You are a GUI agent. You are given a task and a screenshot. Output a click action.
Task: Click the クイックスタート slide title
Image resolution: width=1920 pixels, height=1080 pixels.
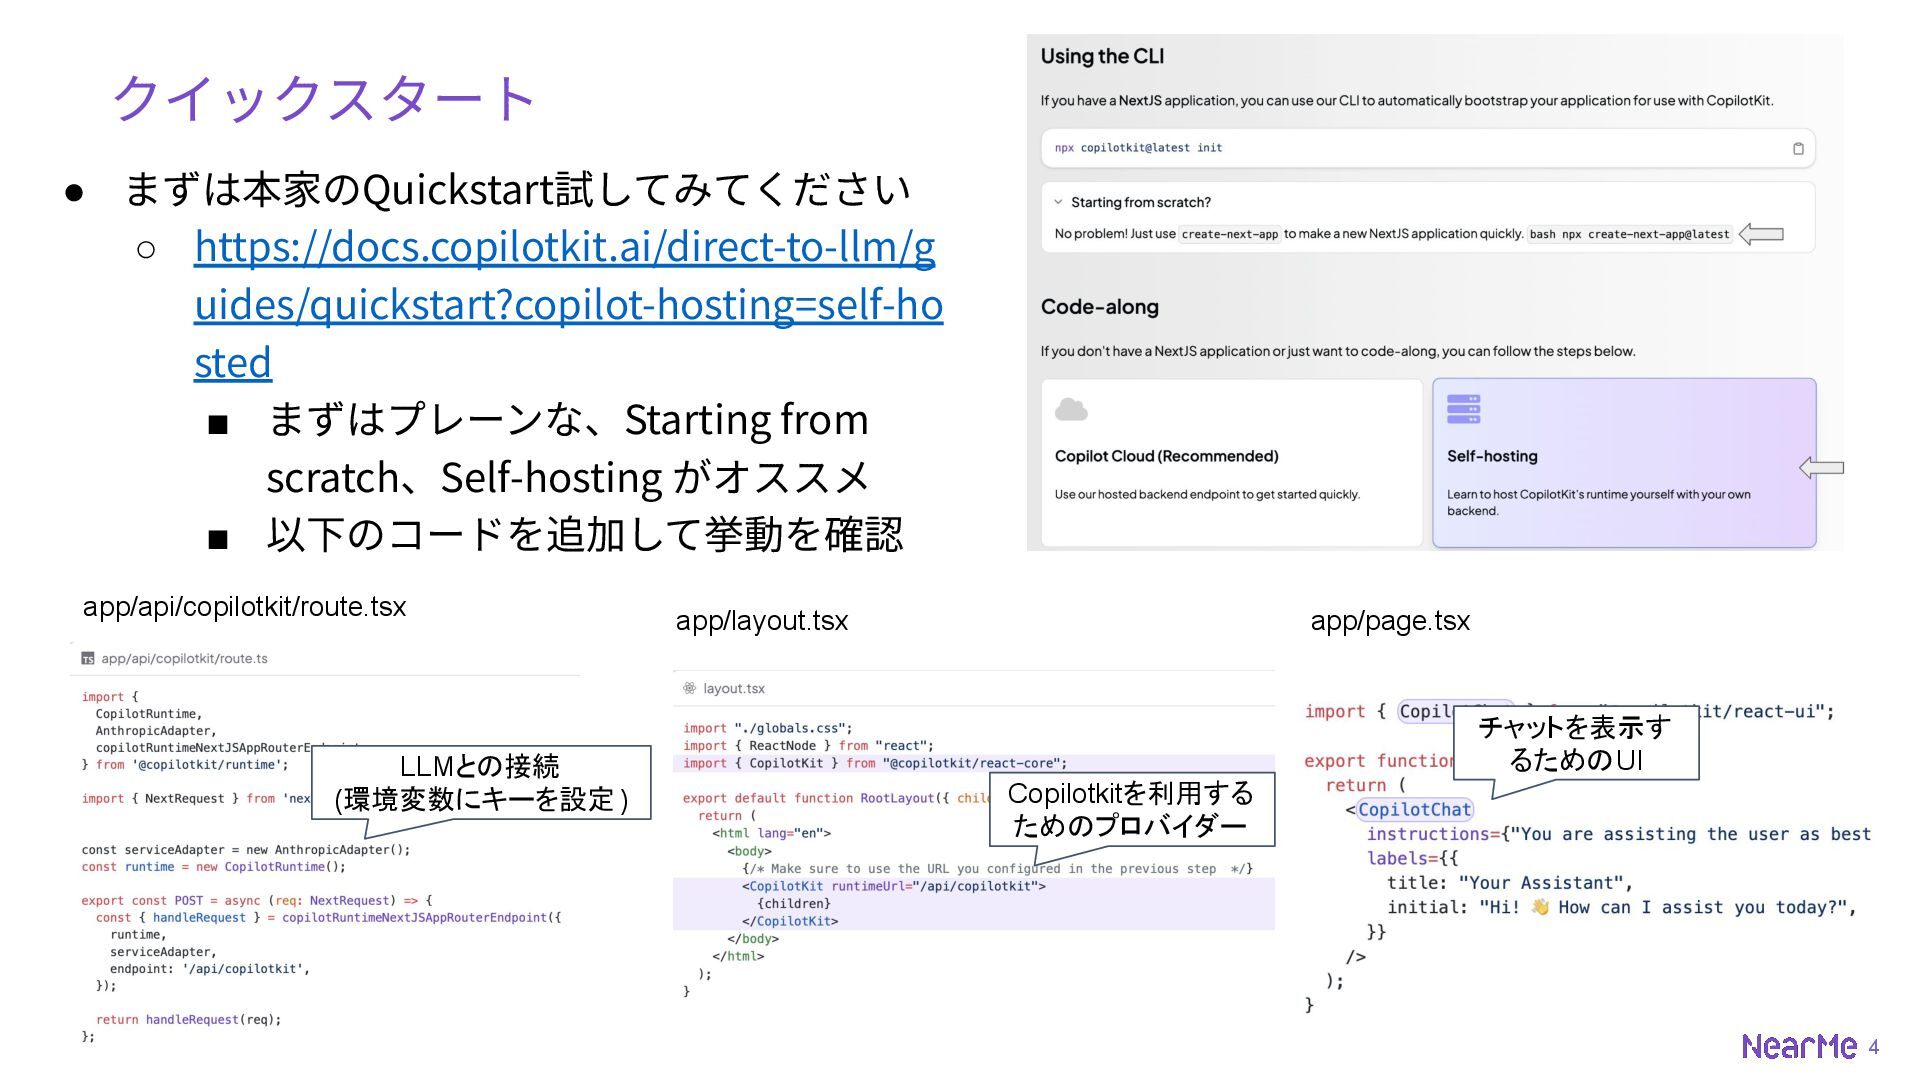(324, 98)
